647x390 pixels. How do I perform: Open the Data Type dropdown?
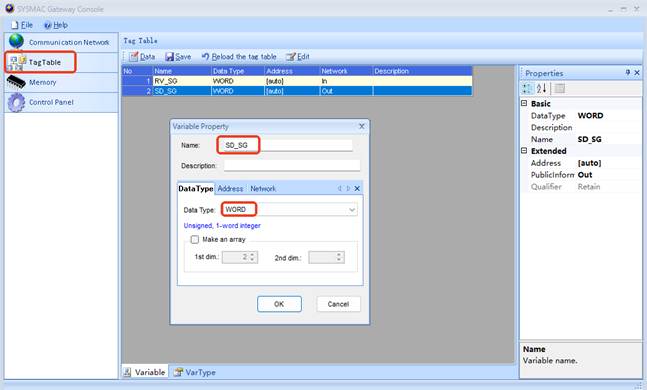point(352,210)
